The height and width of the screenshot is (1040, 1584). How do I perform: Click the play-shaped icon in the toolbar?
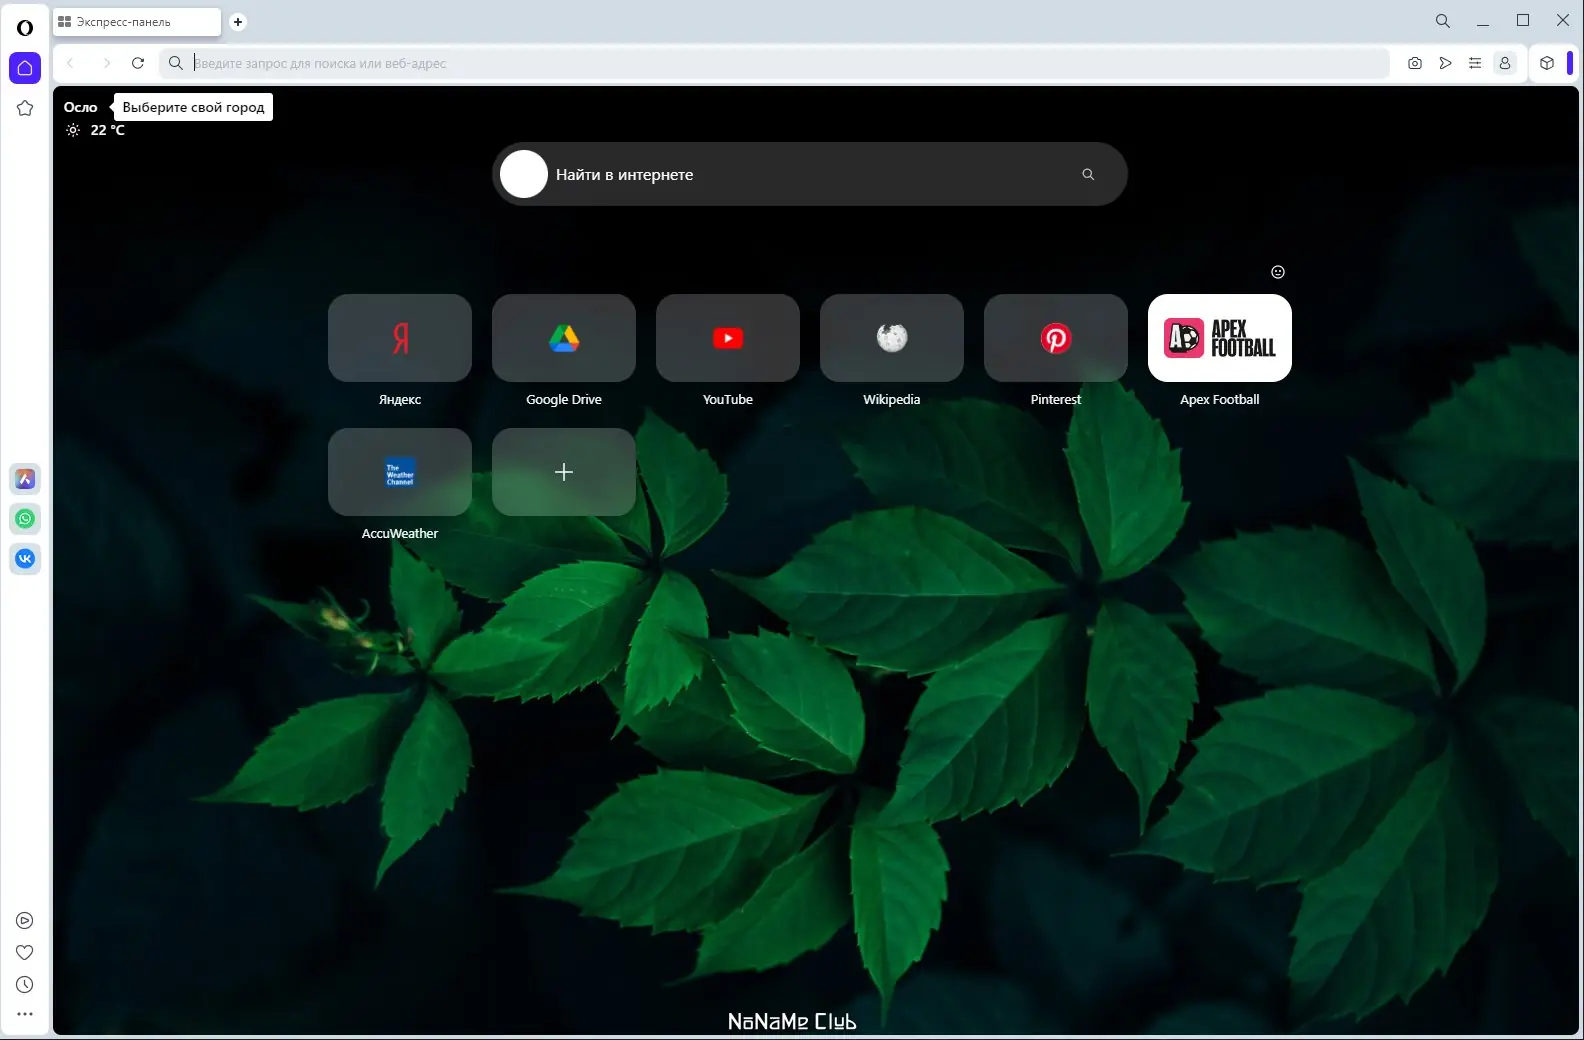click(1445, 63)
